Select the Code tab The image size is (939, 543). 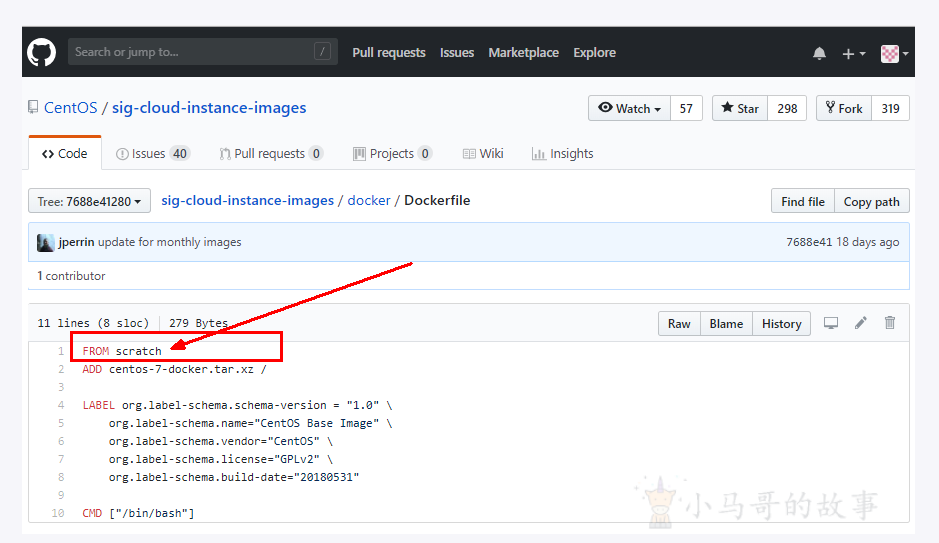65,154
